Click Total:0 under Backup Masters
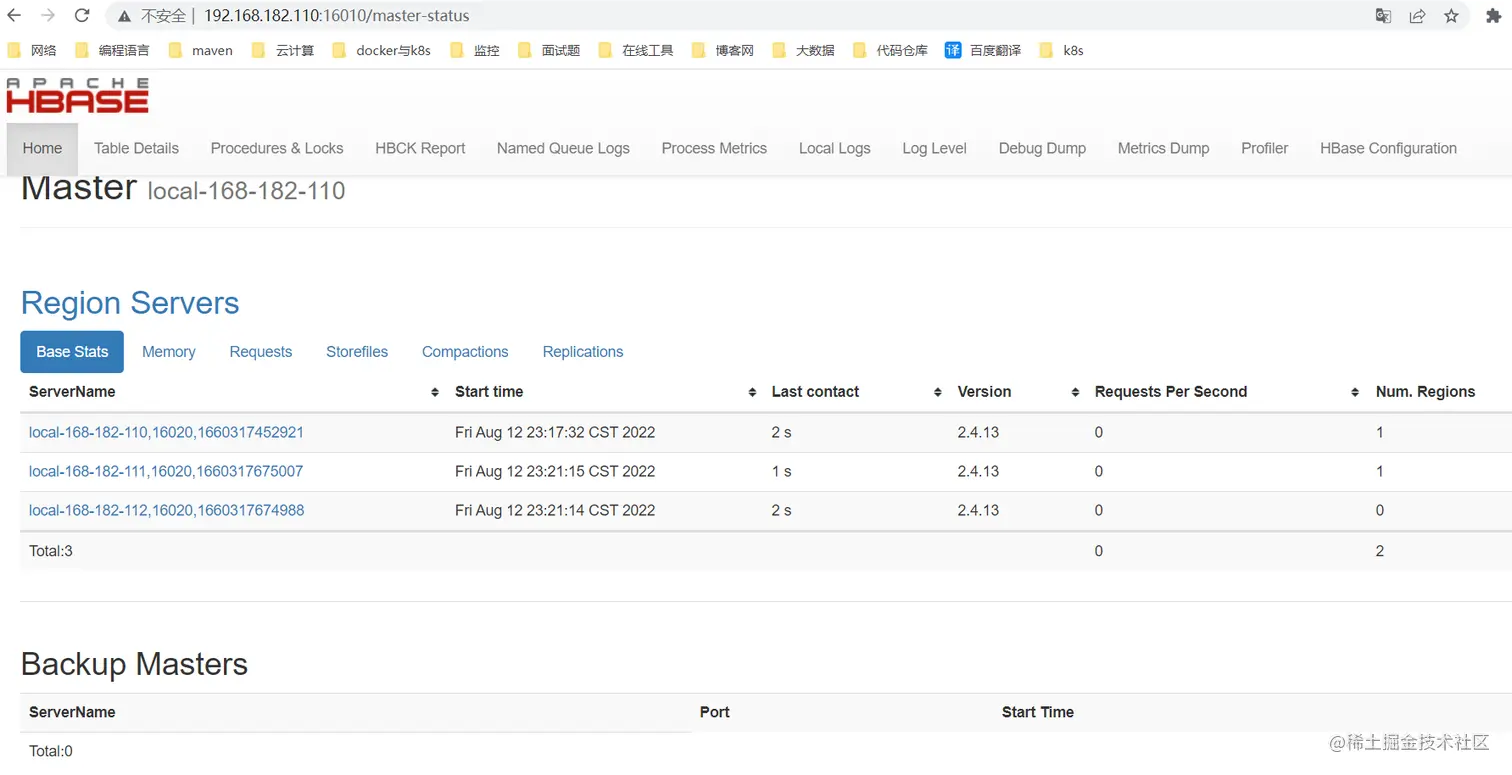The width and height of the screenshot is (1512, 775). pyautogui.click(x=51, y=751)
